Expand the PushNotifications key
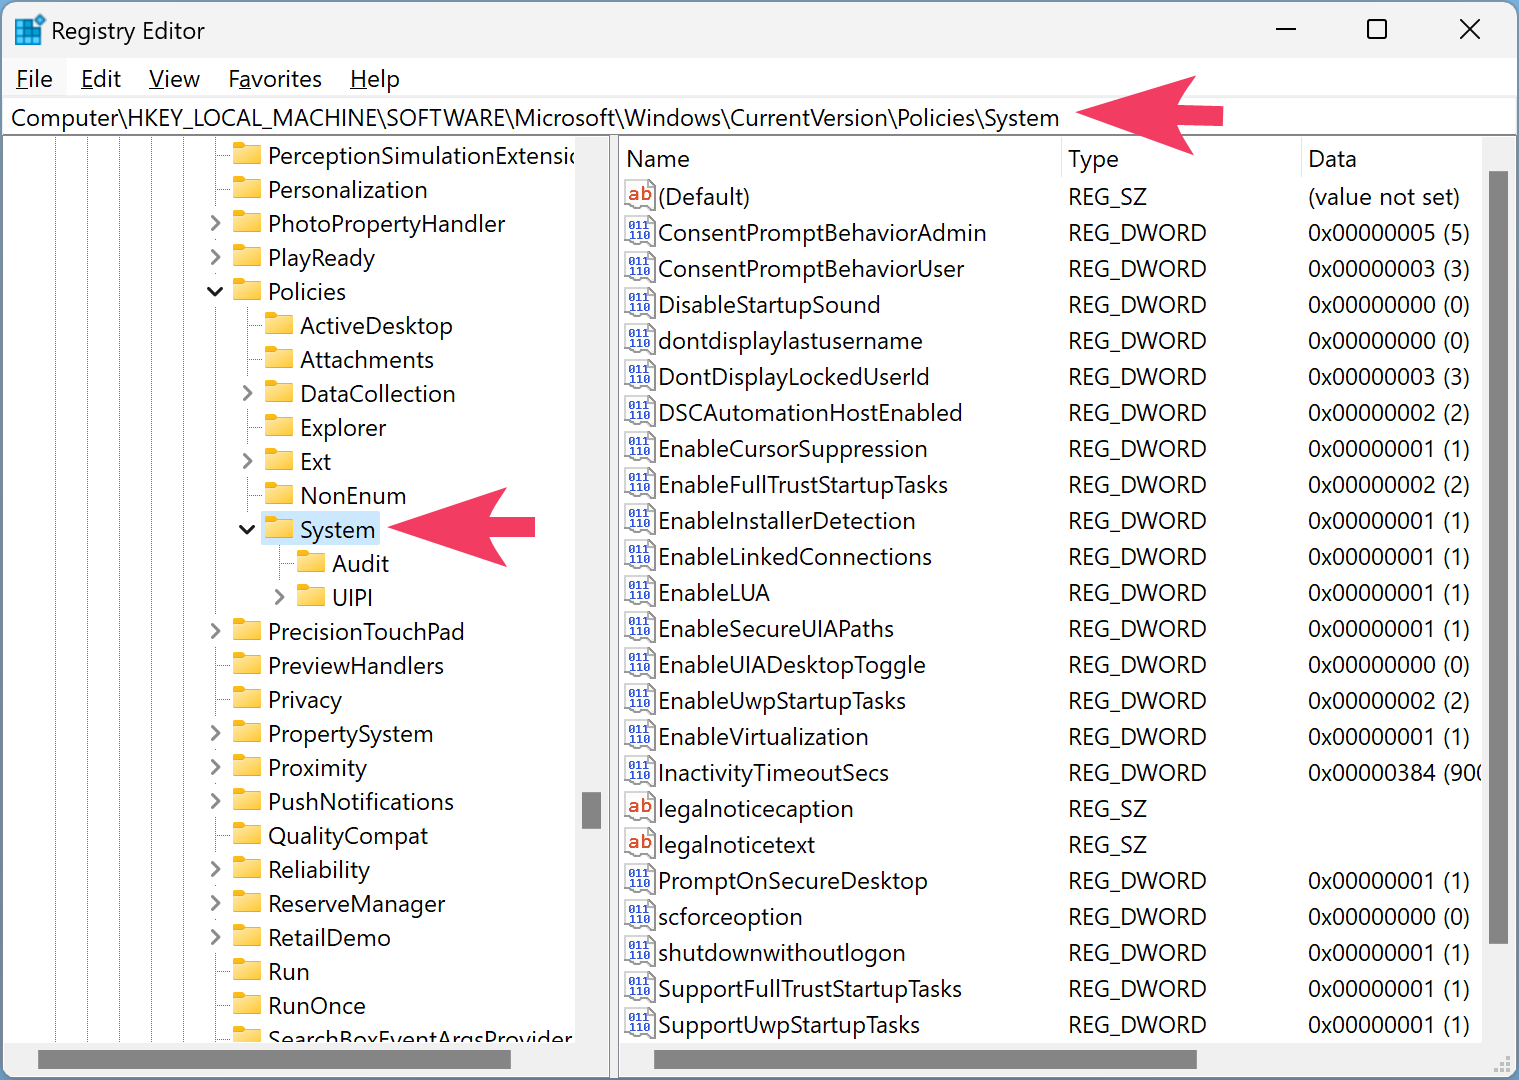Image resolution: width=1519 pixels, height=1080 pixels. tap(215, 801)
